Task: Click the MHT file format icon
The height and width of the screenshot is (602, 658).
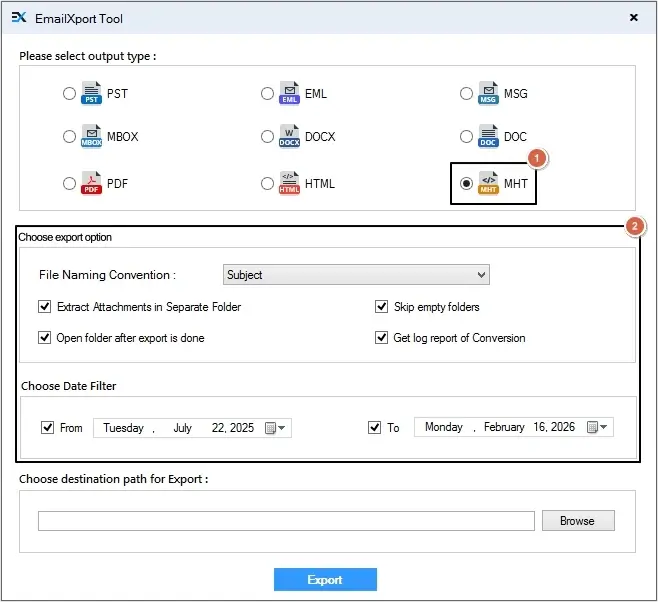Action: tap(488, 183)
